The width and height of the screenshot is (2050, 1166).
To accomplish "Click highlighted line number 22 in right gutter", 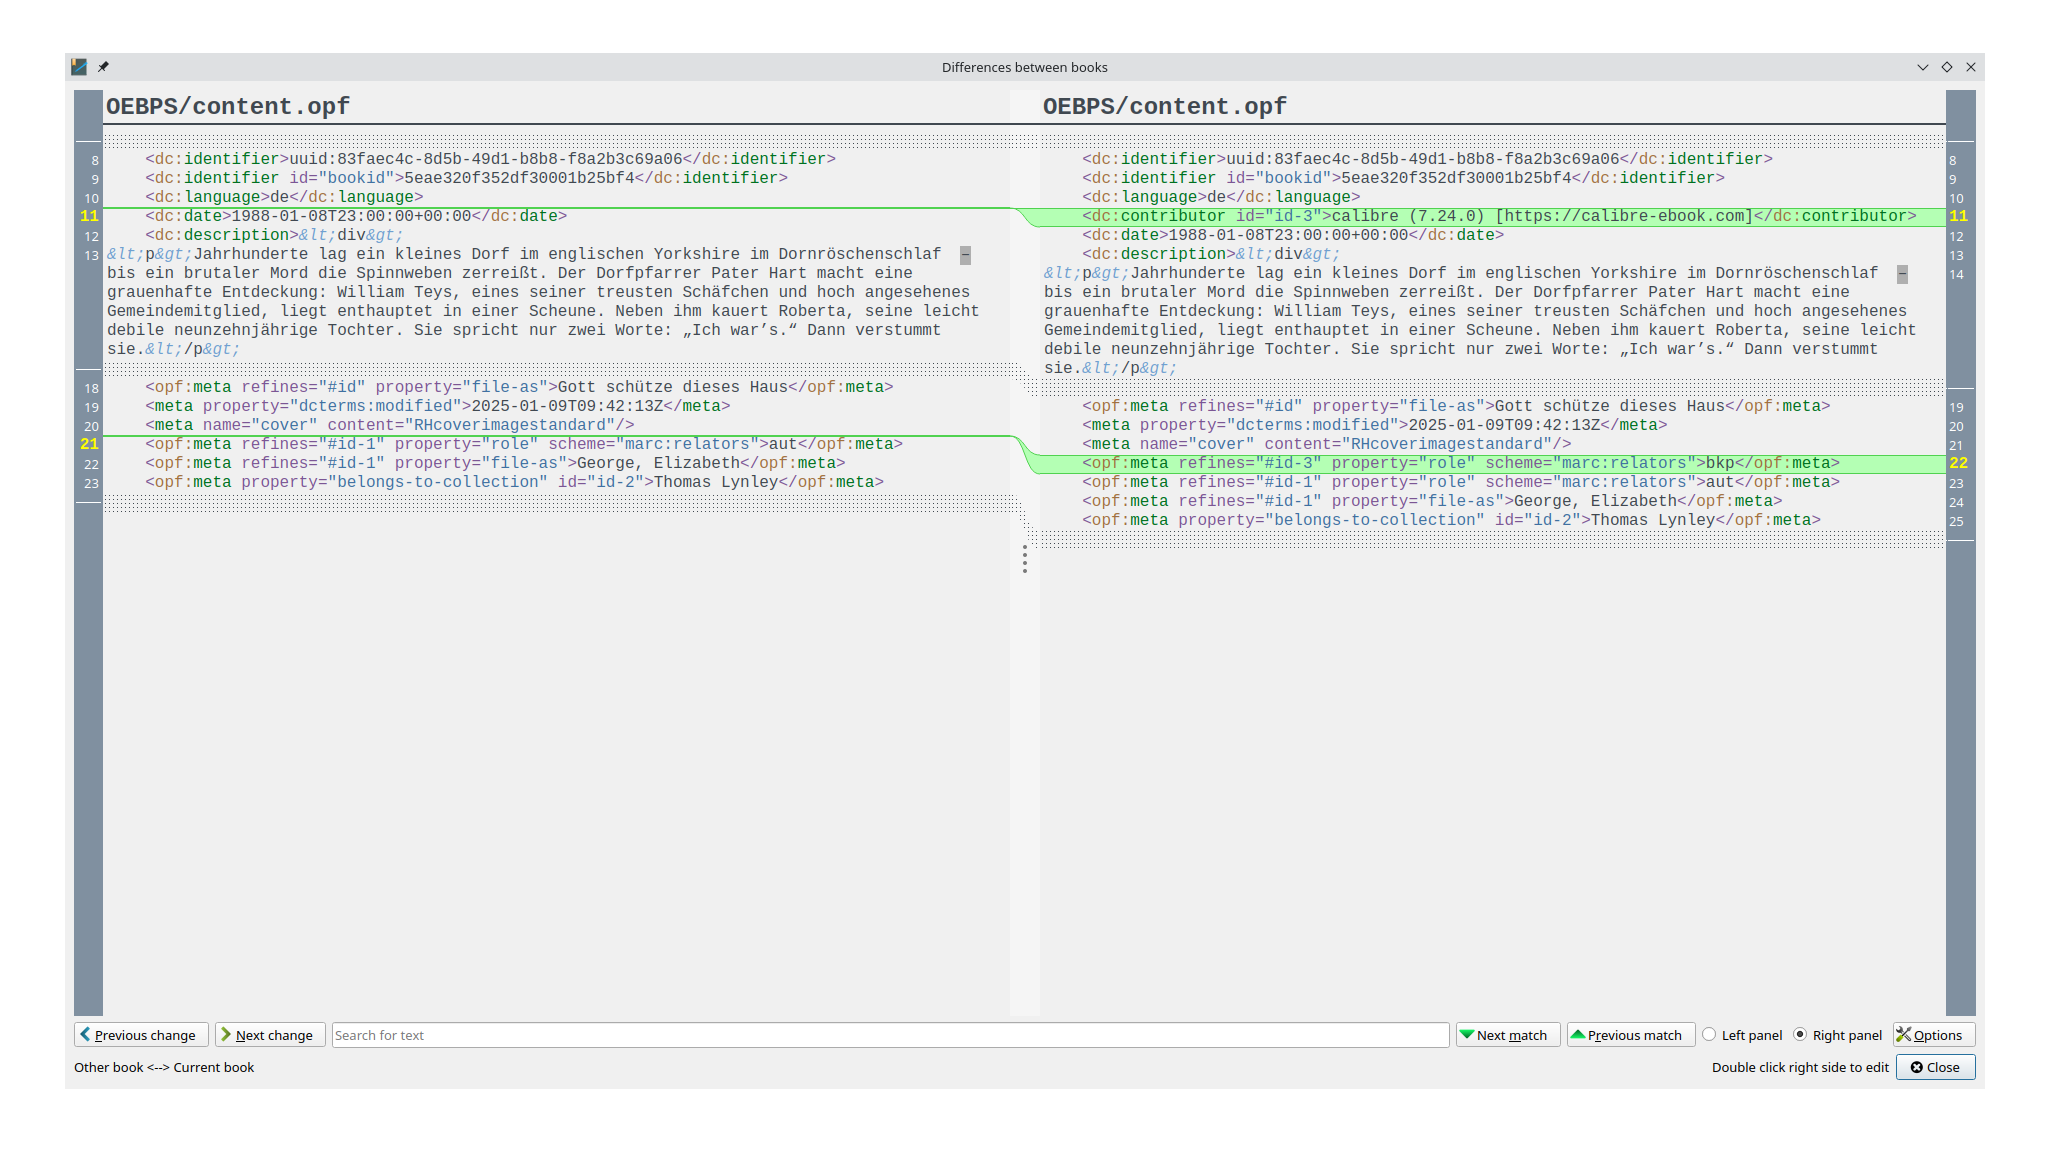I will 1958,463.
